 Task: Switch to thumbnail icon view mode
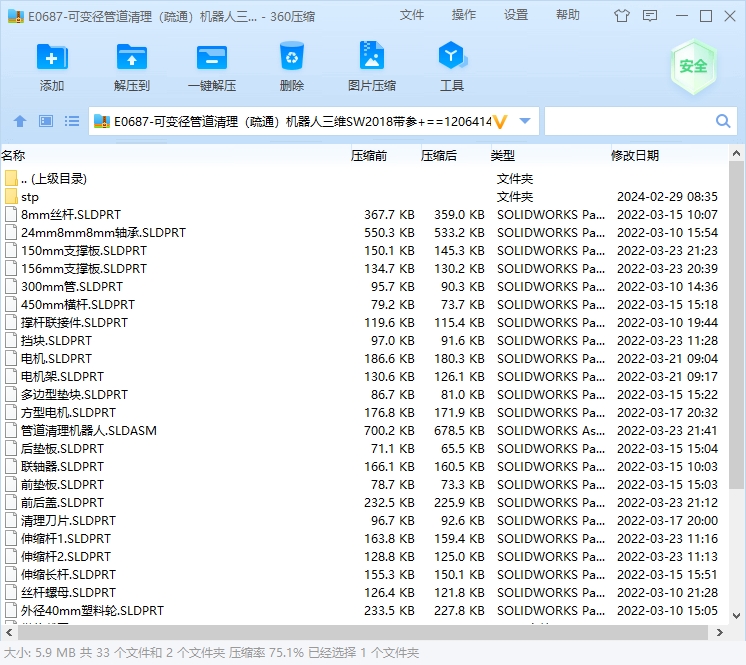tap(46, 121)
